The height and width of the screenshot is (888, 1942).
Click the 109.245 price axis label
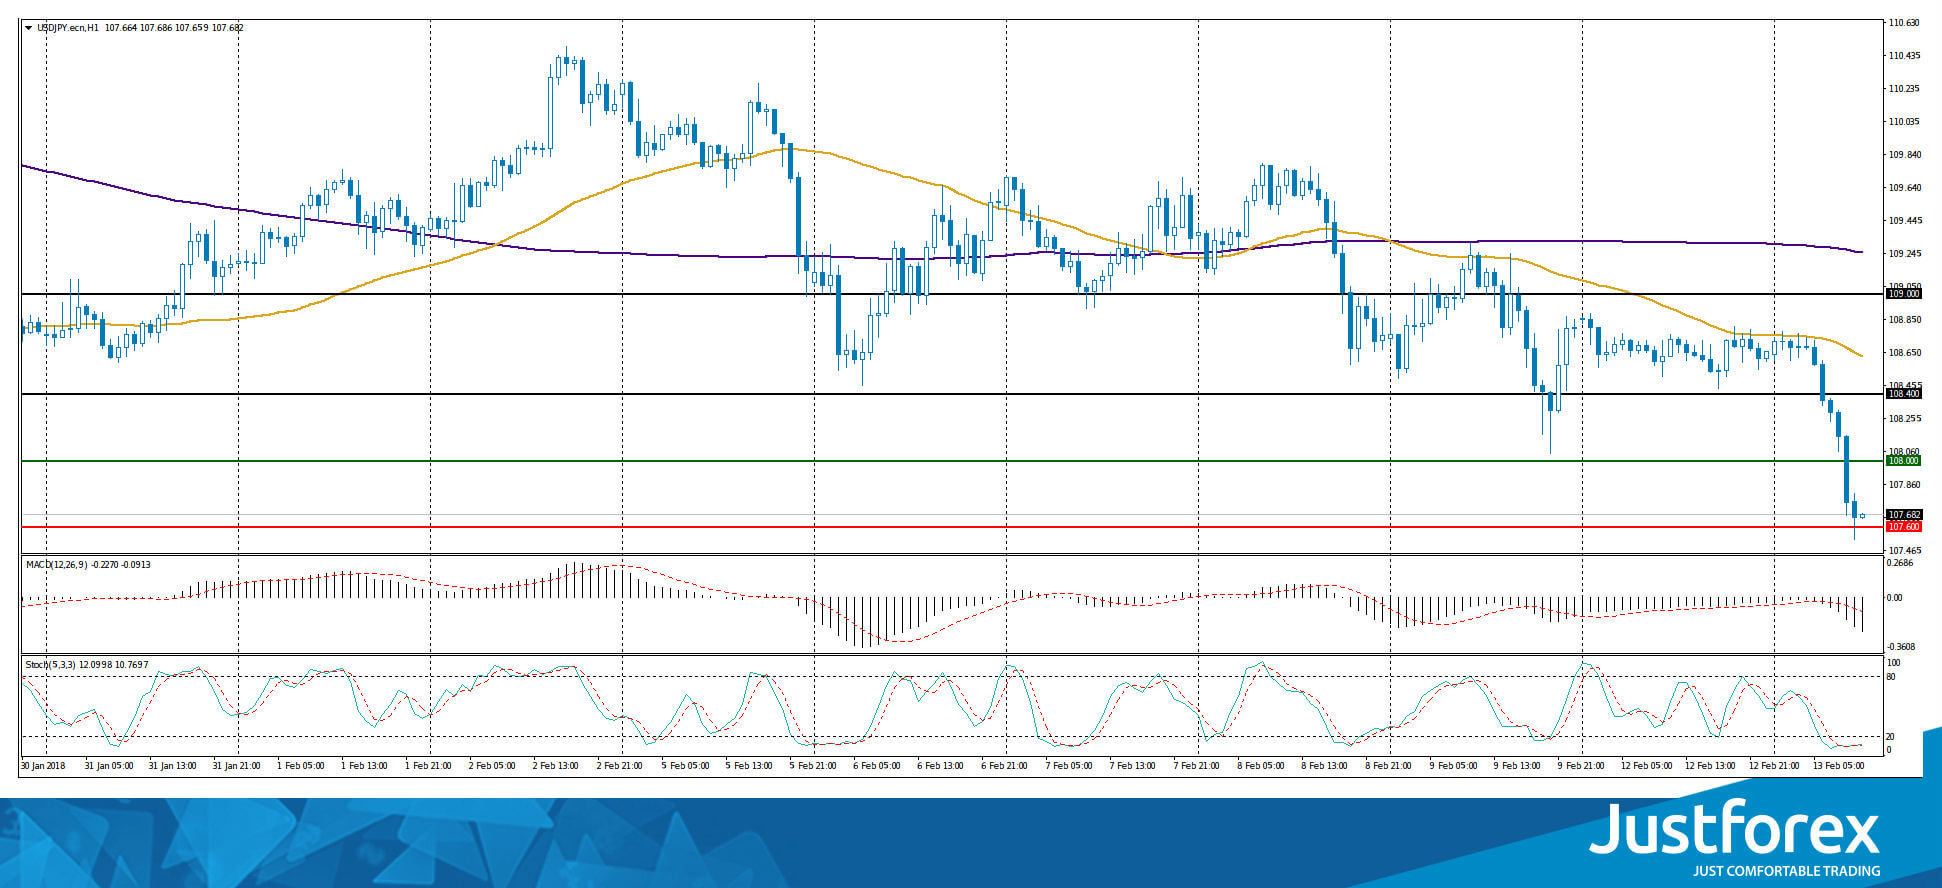point(1904,254)
